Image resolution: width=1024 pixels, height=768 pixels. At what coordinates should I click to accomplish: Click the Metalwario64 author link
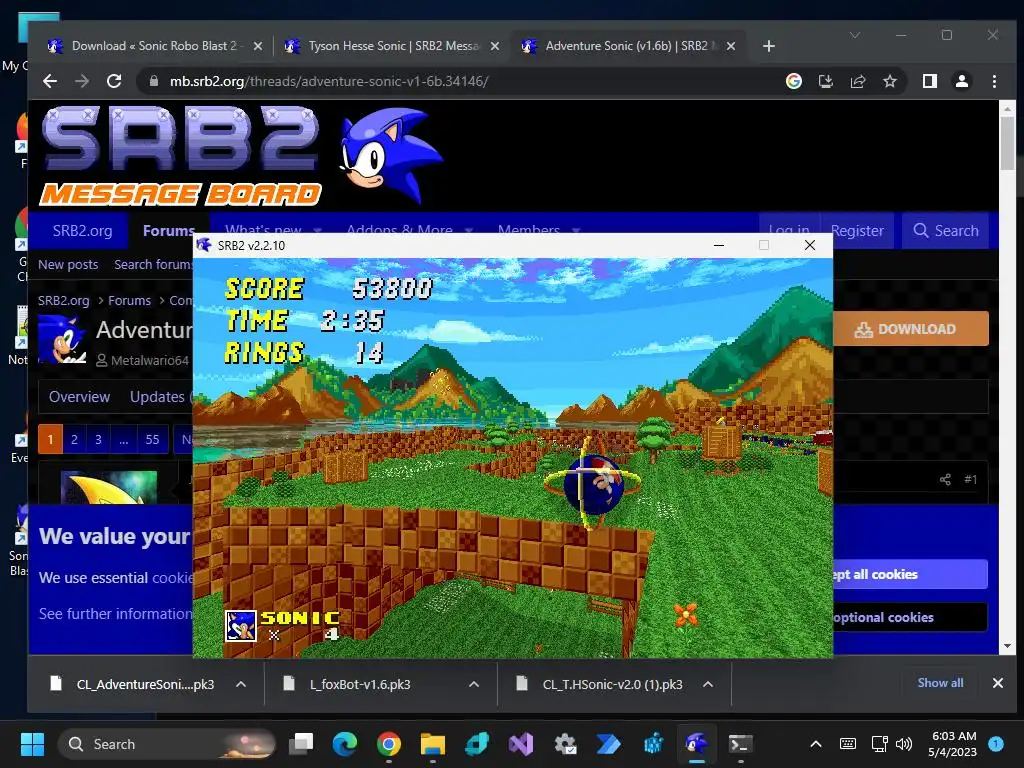tap(150, 360)
